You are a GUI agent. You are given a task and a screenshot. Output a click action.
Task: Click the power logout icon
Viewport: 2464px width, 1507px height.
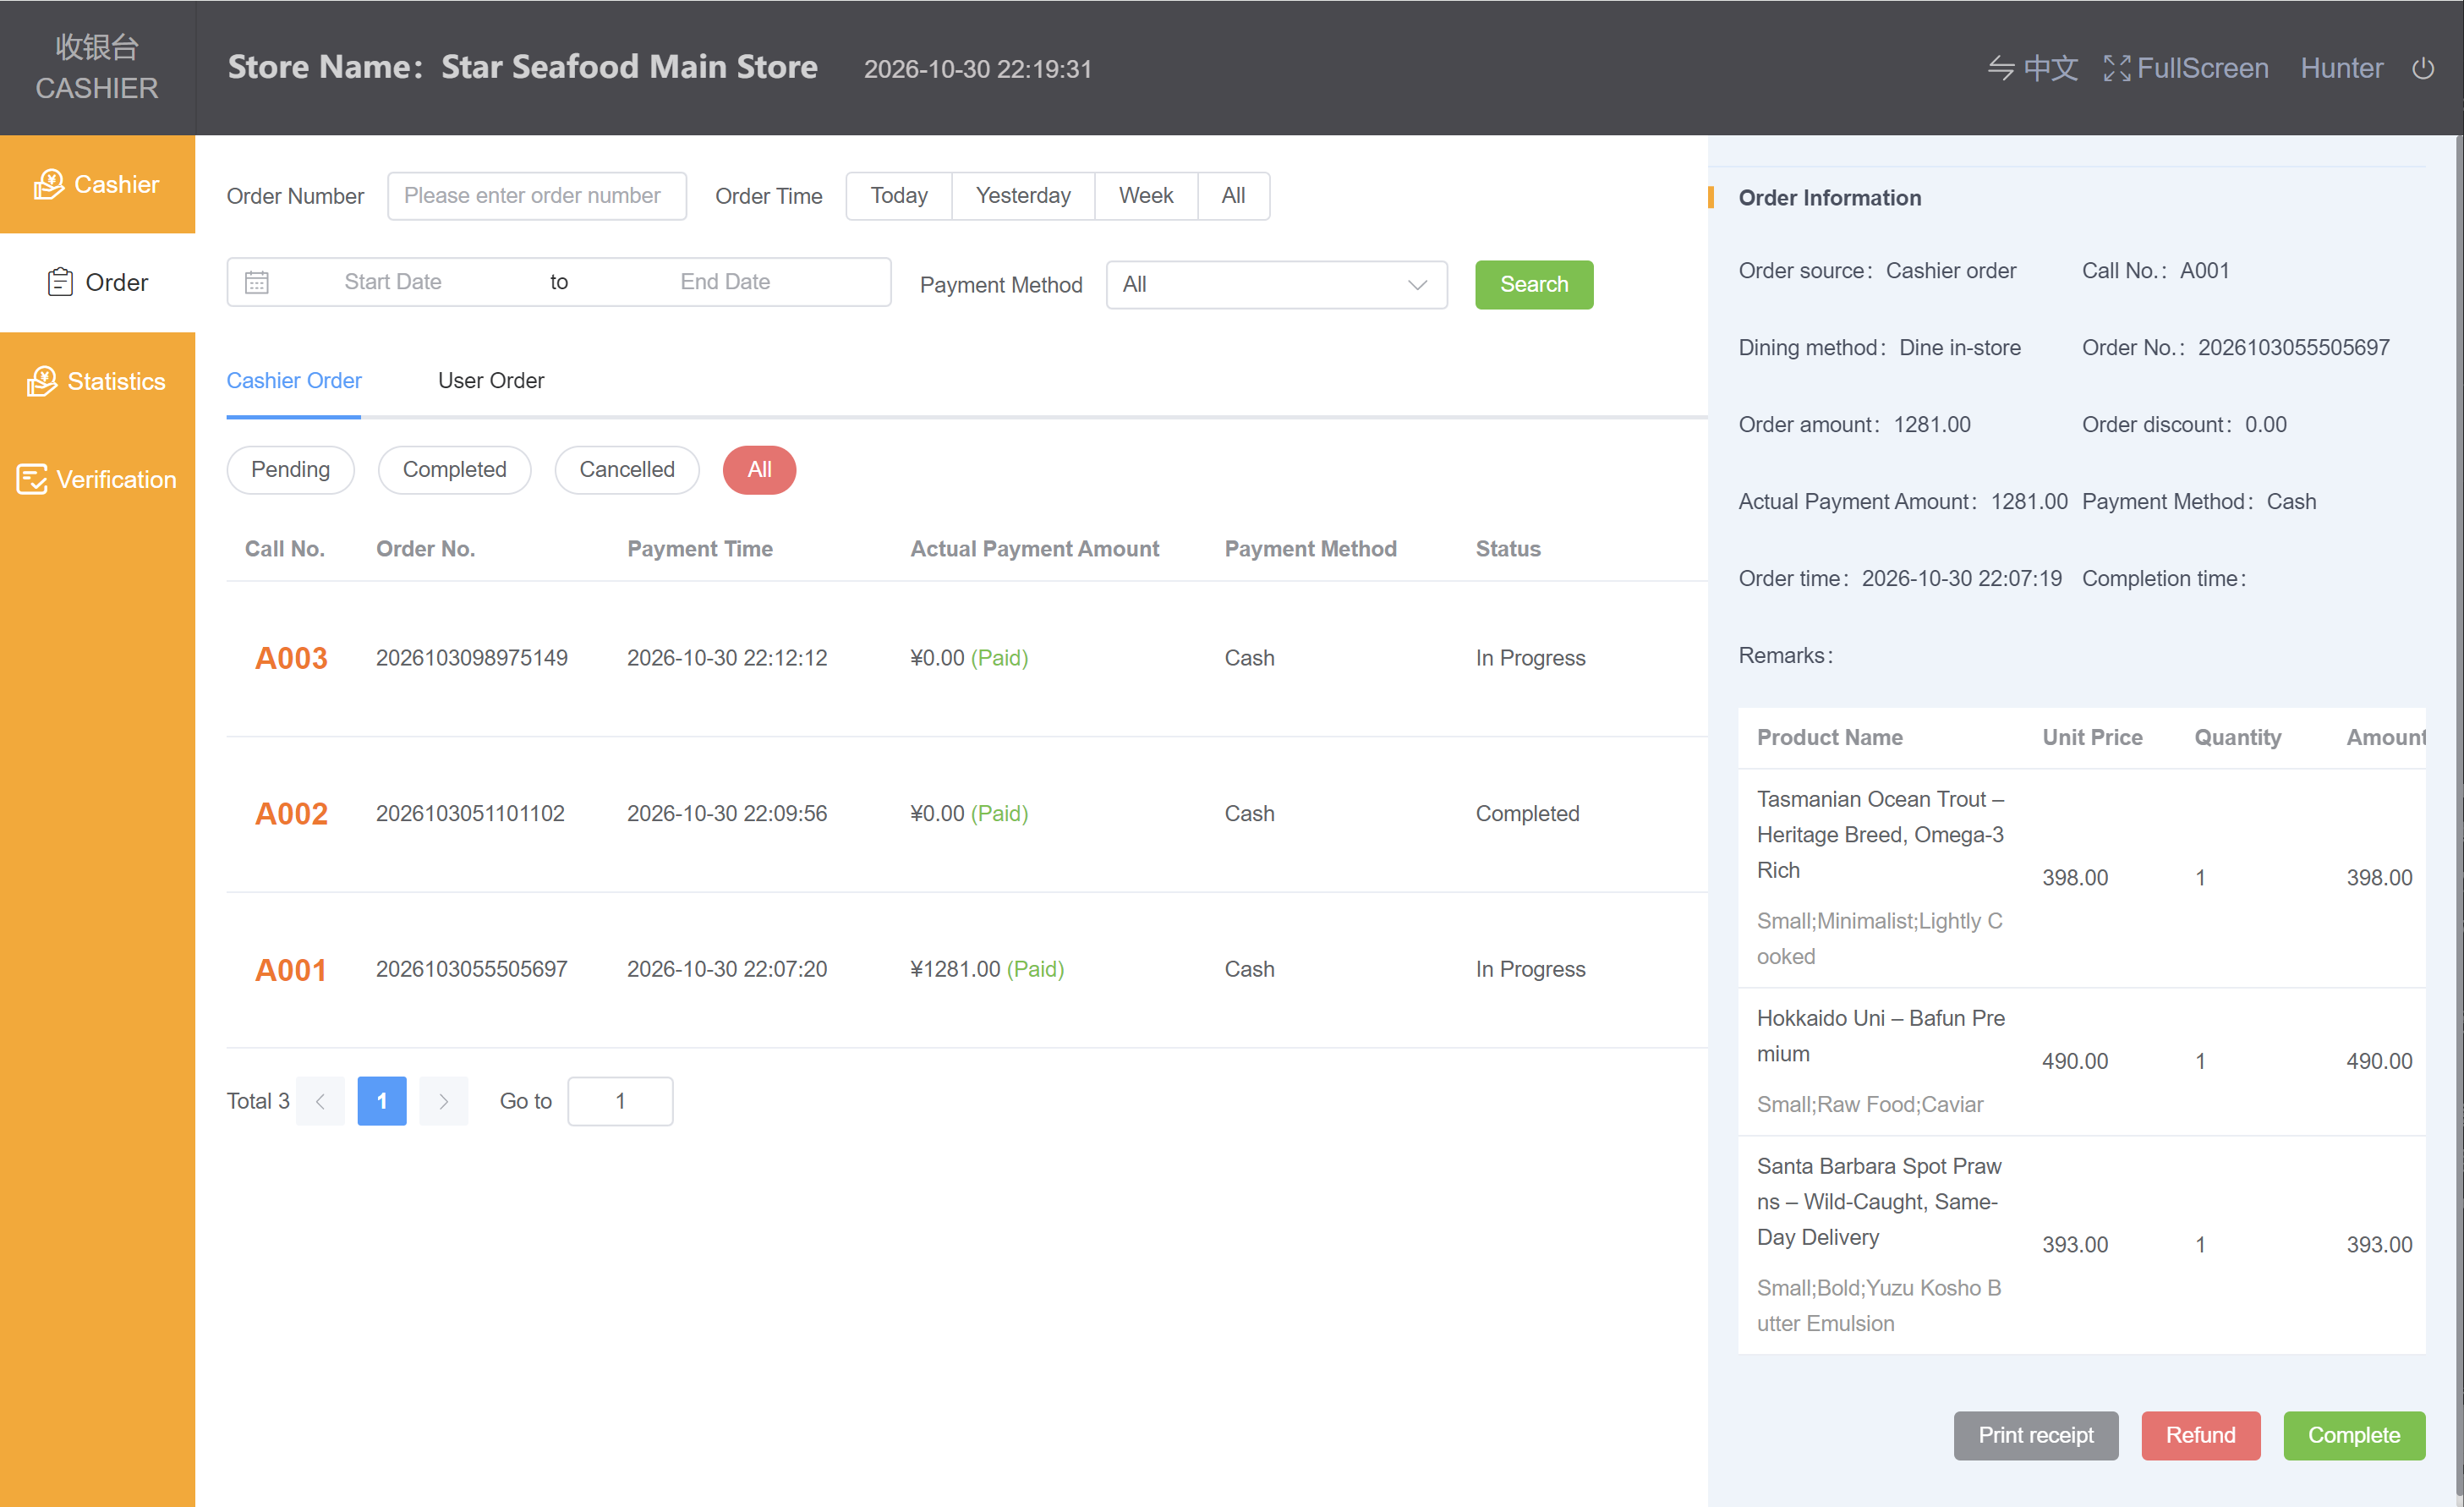(2422, 68)
